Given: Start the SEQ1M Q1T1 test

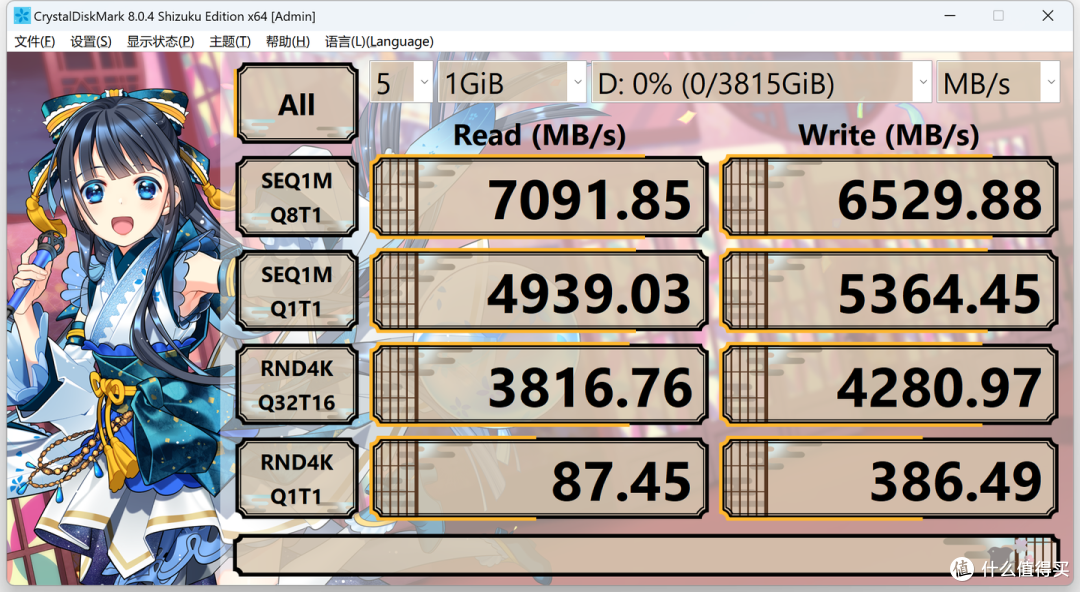Looking at the screenshot, I should tap(297, 291).
